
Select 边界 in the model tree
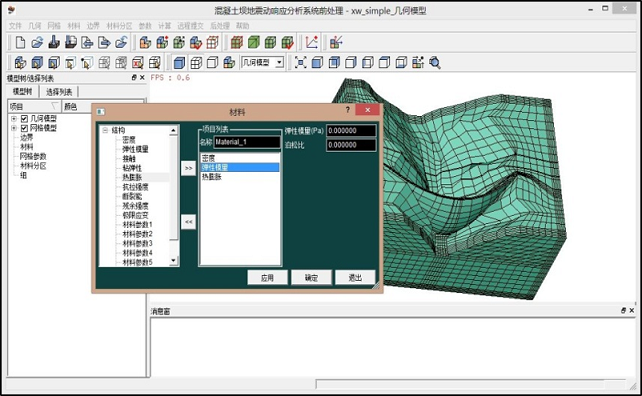[x=27, y=138]
